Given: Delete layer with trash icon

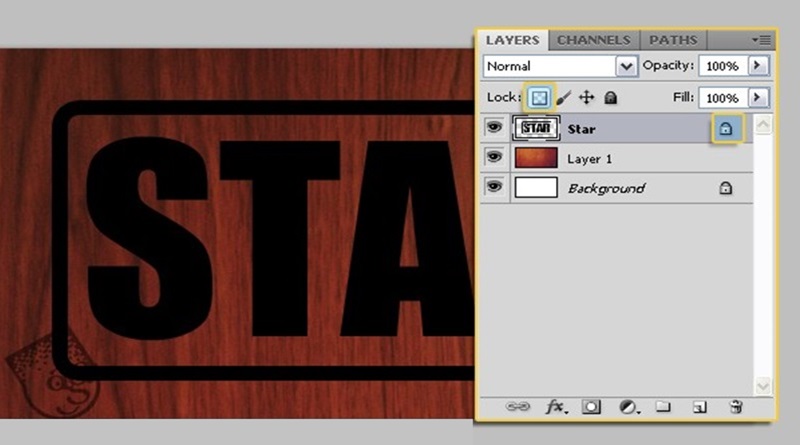Looking at the screenshot, I should pyautogui.click(x=736, y=407).
